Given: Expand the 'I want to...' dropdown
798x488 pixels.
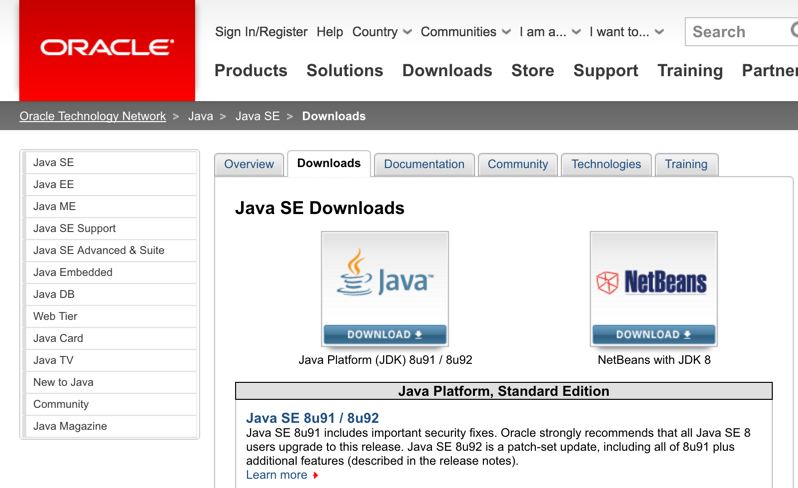Looking at the screenshot, I should point(626,32).
